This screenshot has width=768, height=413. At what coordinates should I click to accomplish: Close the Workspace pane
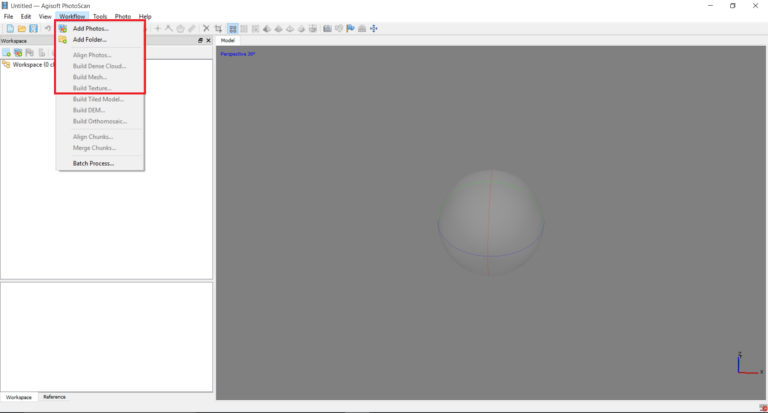point(208,41)
